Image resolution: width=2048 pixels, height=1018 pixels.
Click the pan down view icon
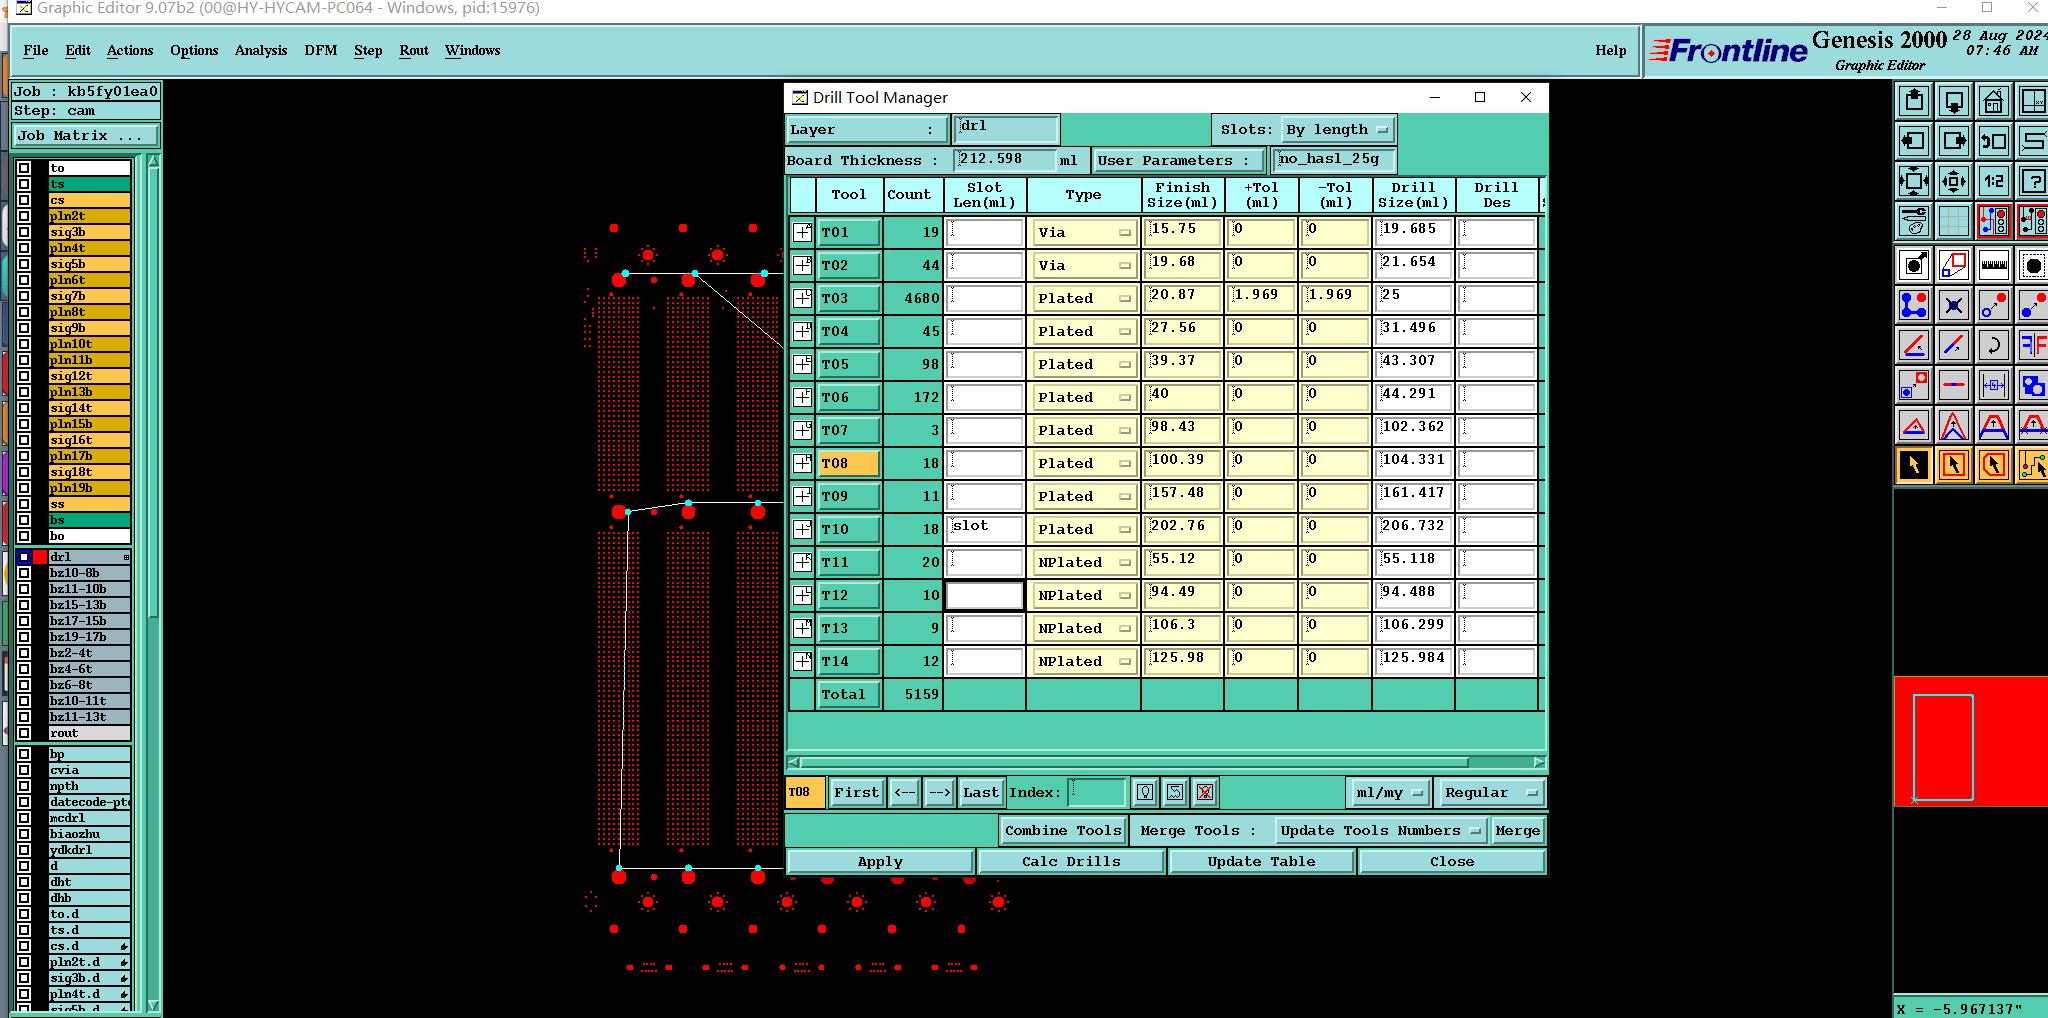[x=1954, y=101]
